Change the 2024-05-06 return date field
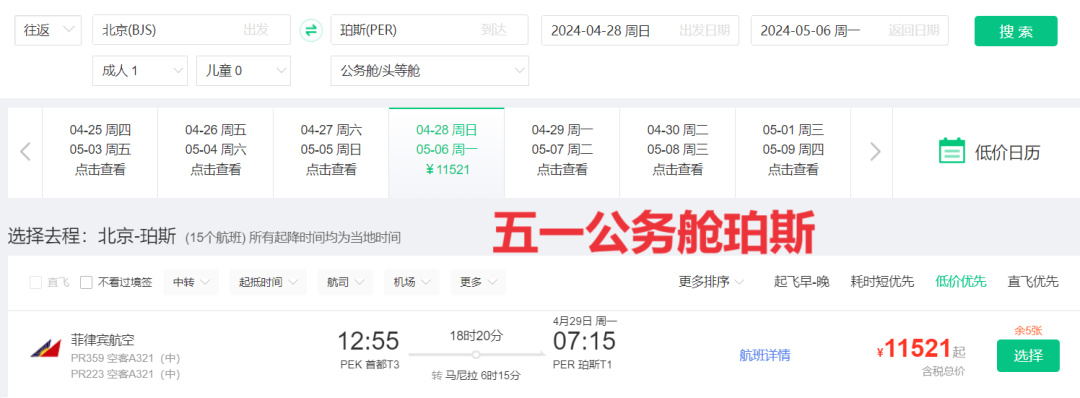1080x398 pixels. coord(850,30)
